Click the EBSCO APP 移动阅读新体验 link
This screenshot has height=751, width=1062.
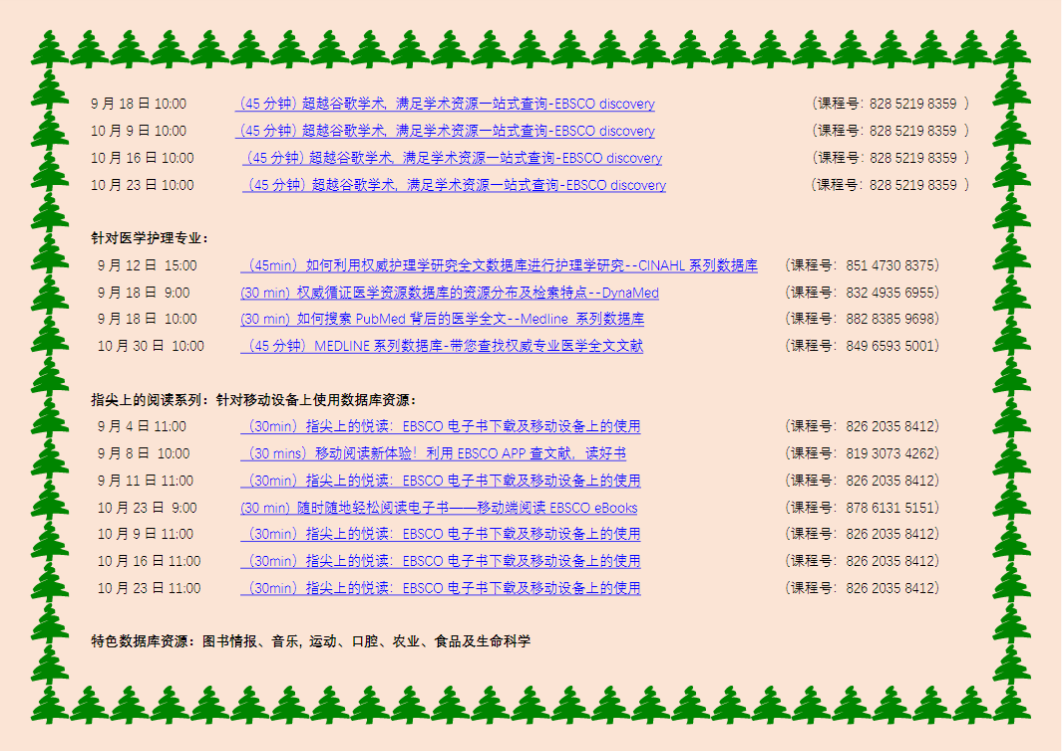pyautogui.click(x=433, y=454)
